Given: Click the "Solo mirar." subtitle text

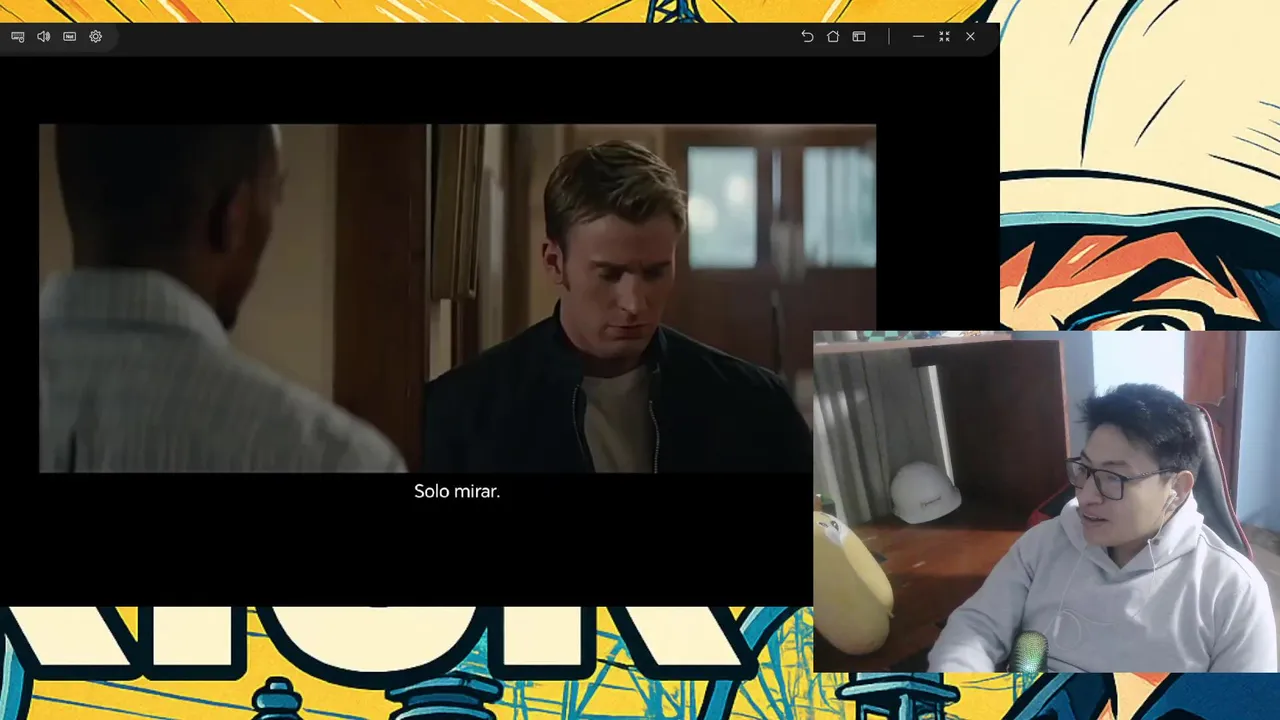Looking at the screenshot, I should (x=457, y=491).
